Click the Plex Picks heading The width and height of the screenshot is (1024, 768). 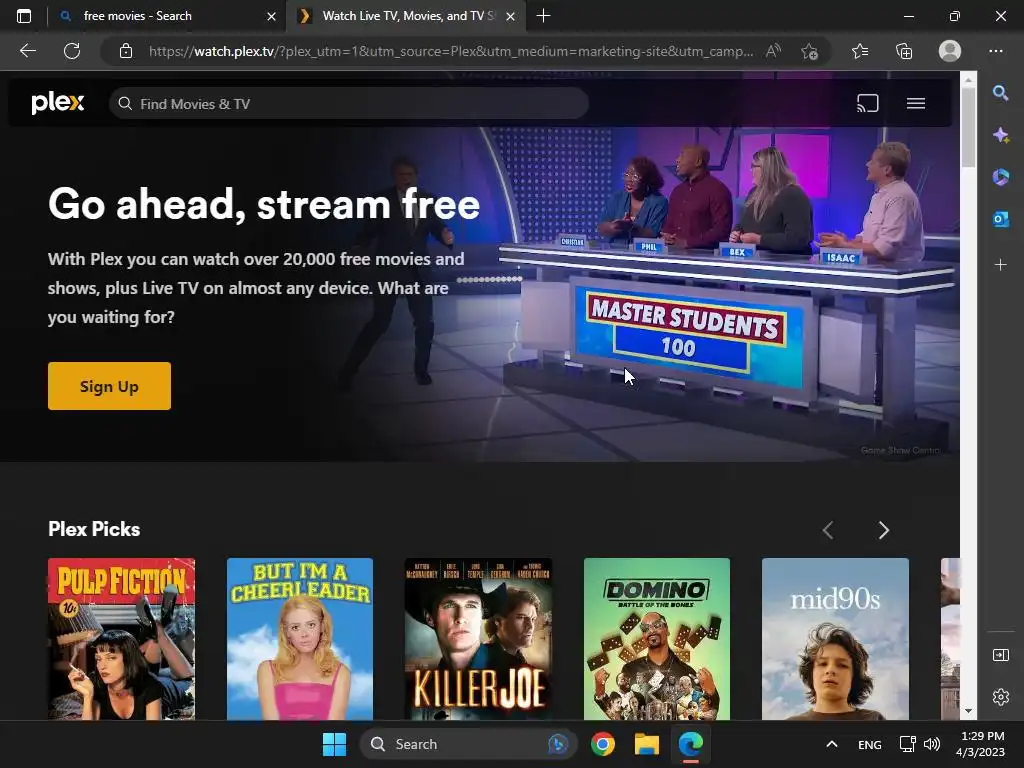click(94, 529)
